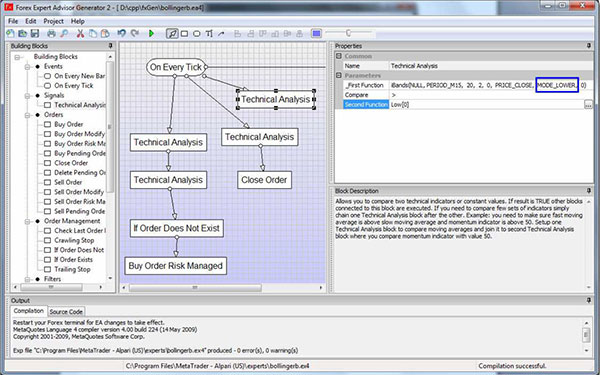Viewport: 600px width, 375px height.
Task: Click the Paste clipboard icon
Action: point(105,34)
